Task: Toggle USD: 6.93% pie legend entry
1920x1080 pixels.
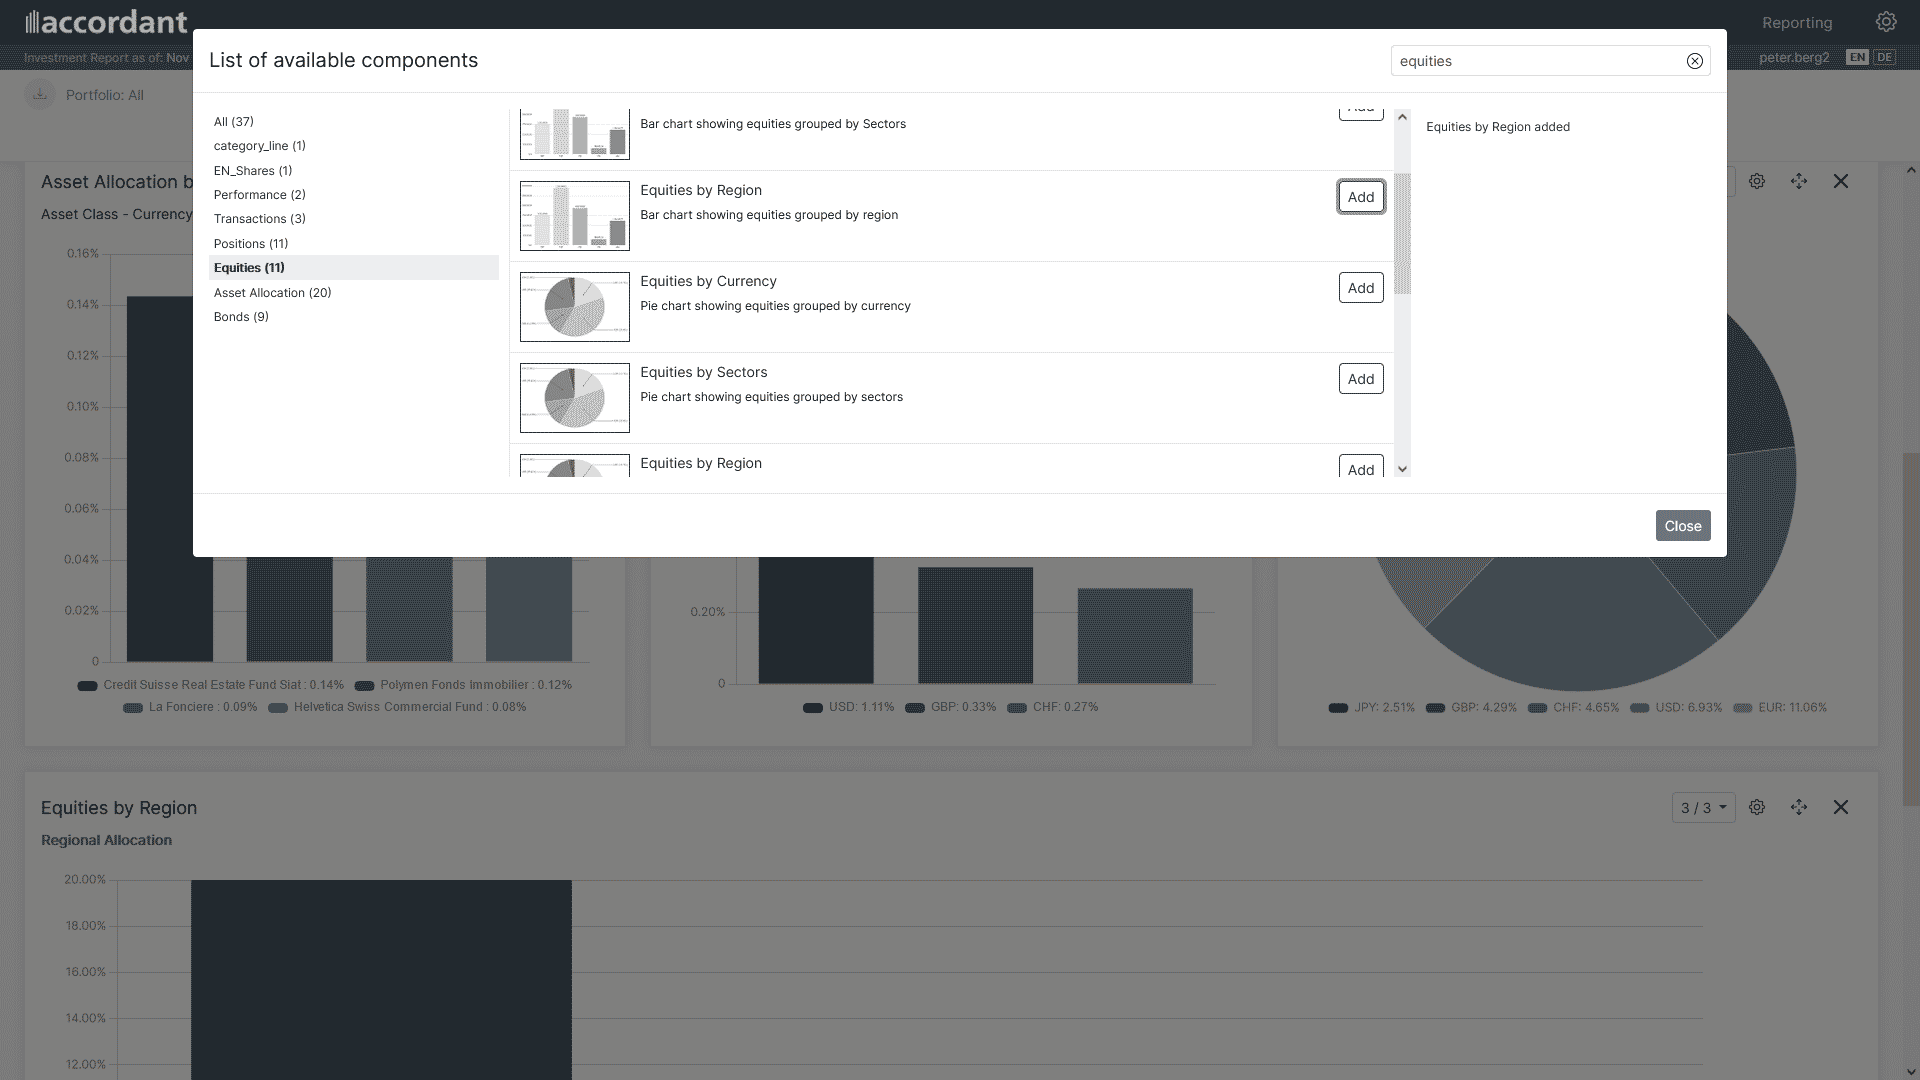Action: (1676, 708)
